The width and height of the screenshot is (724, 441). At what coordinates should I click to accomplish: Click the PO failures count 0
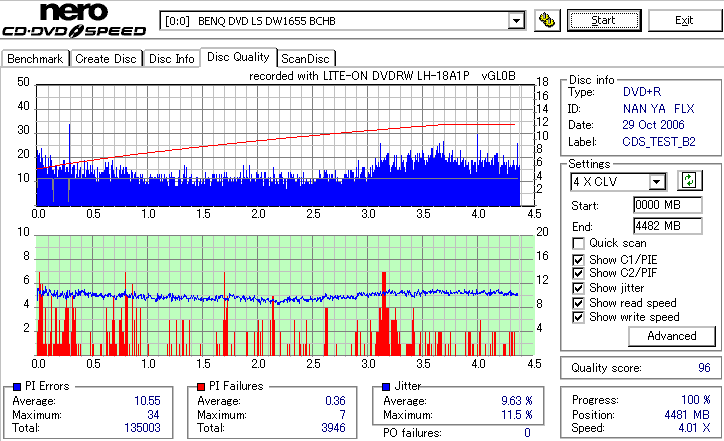tap(527, 433)
